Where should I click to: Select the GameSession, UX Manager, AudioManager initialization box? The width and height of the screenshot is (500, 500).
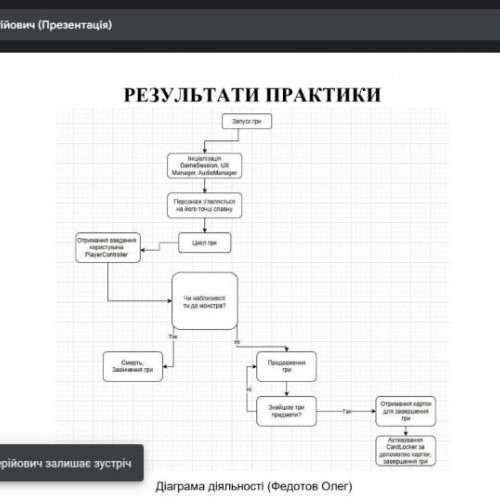point(204,166)
